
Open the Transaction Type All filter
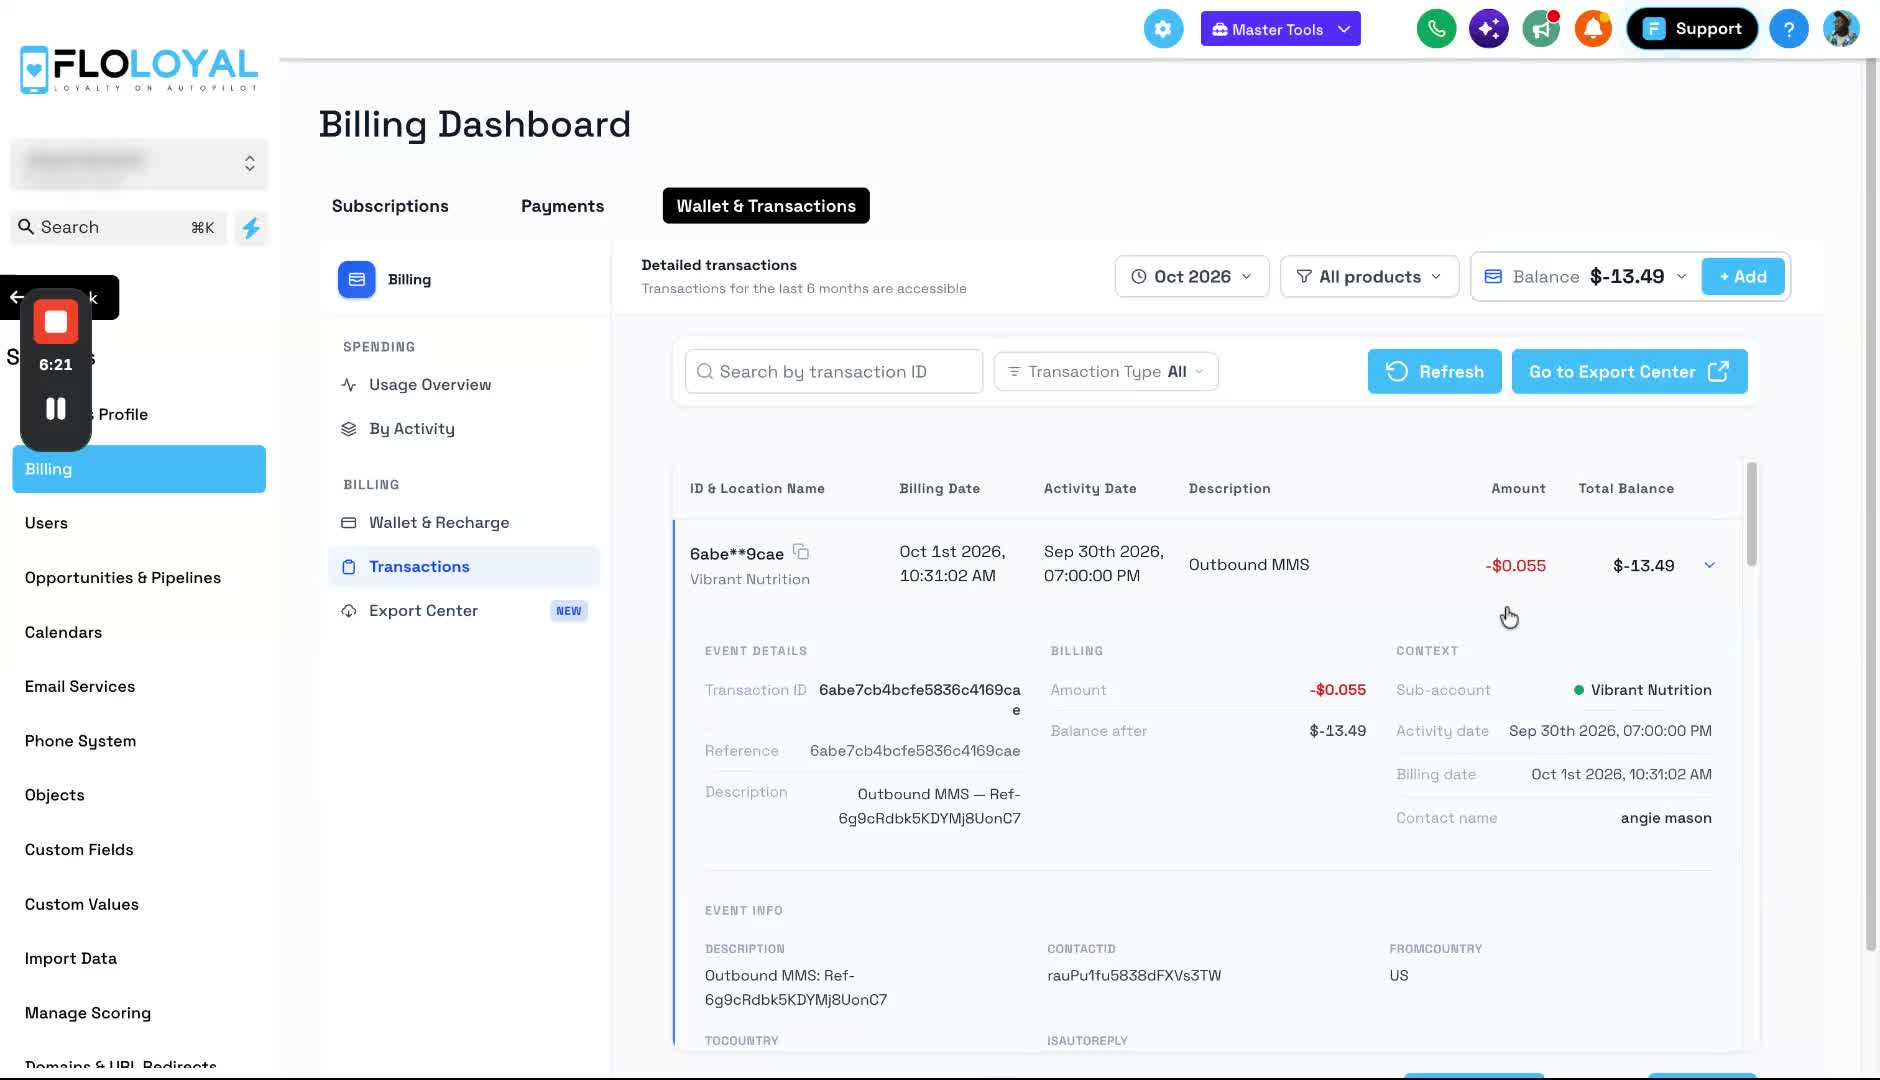(1106, 372)
